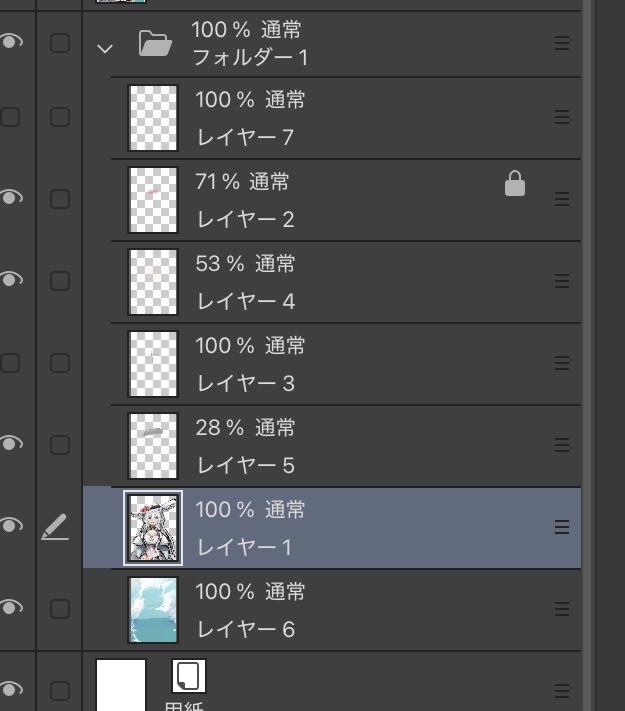Tick the checkbox beside フォルダー 1
Image resolution: width=625 pixels, height=711 pixels.
coord(60,43)
